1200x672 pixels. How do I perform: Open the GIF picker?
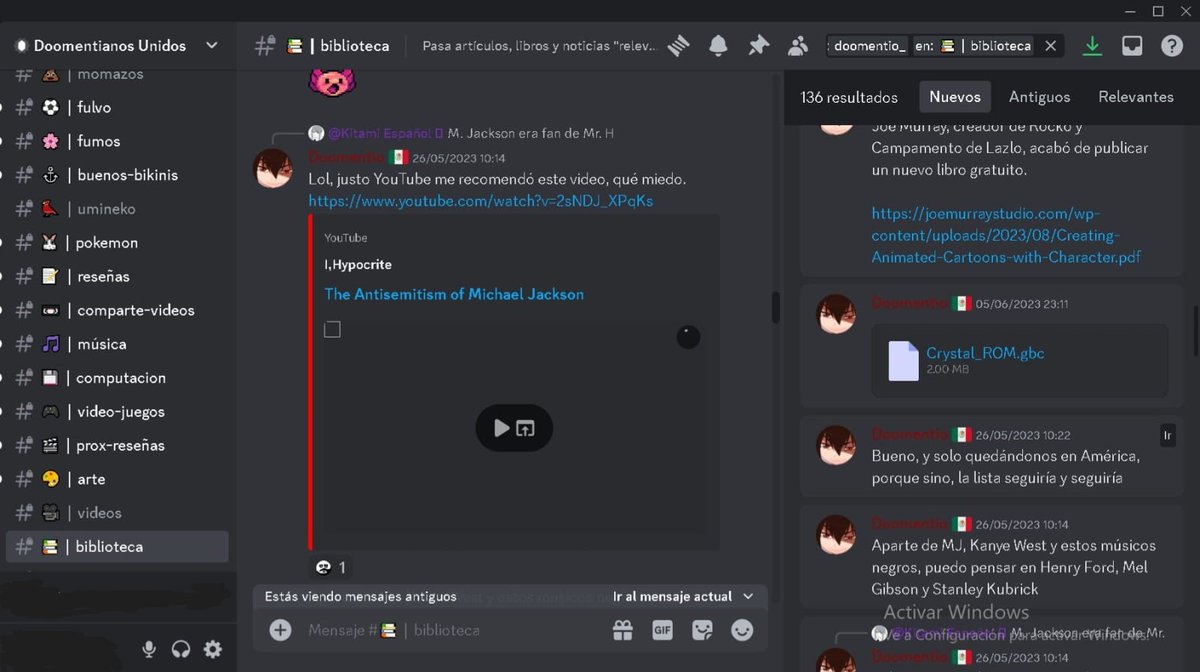[x=662, y=630]
